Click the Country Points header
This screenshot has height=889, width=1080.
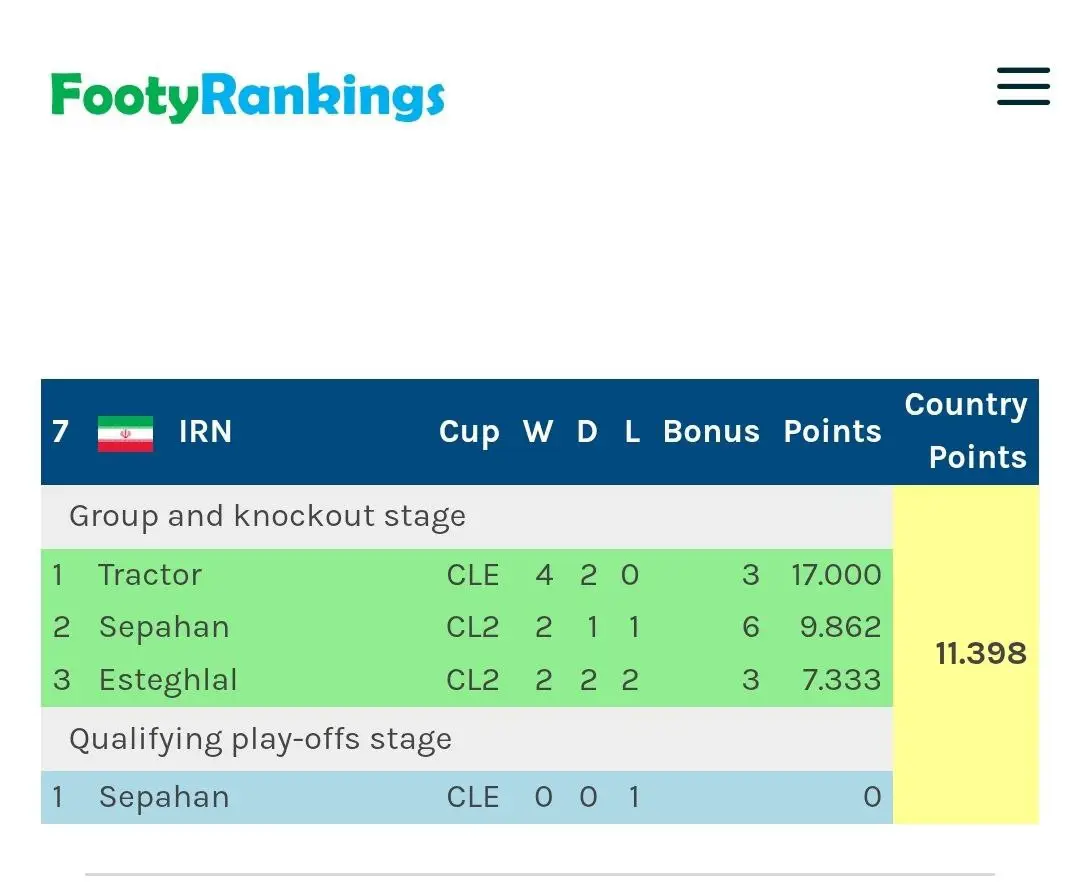click(966, 431)
